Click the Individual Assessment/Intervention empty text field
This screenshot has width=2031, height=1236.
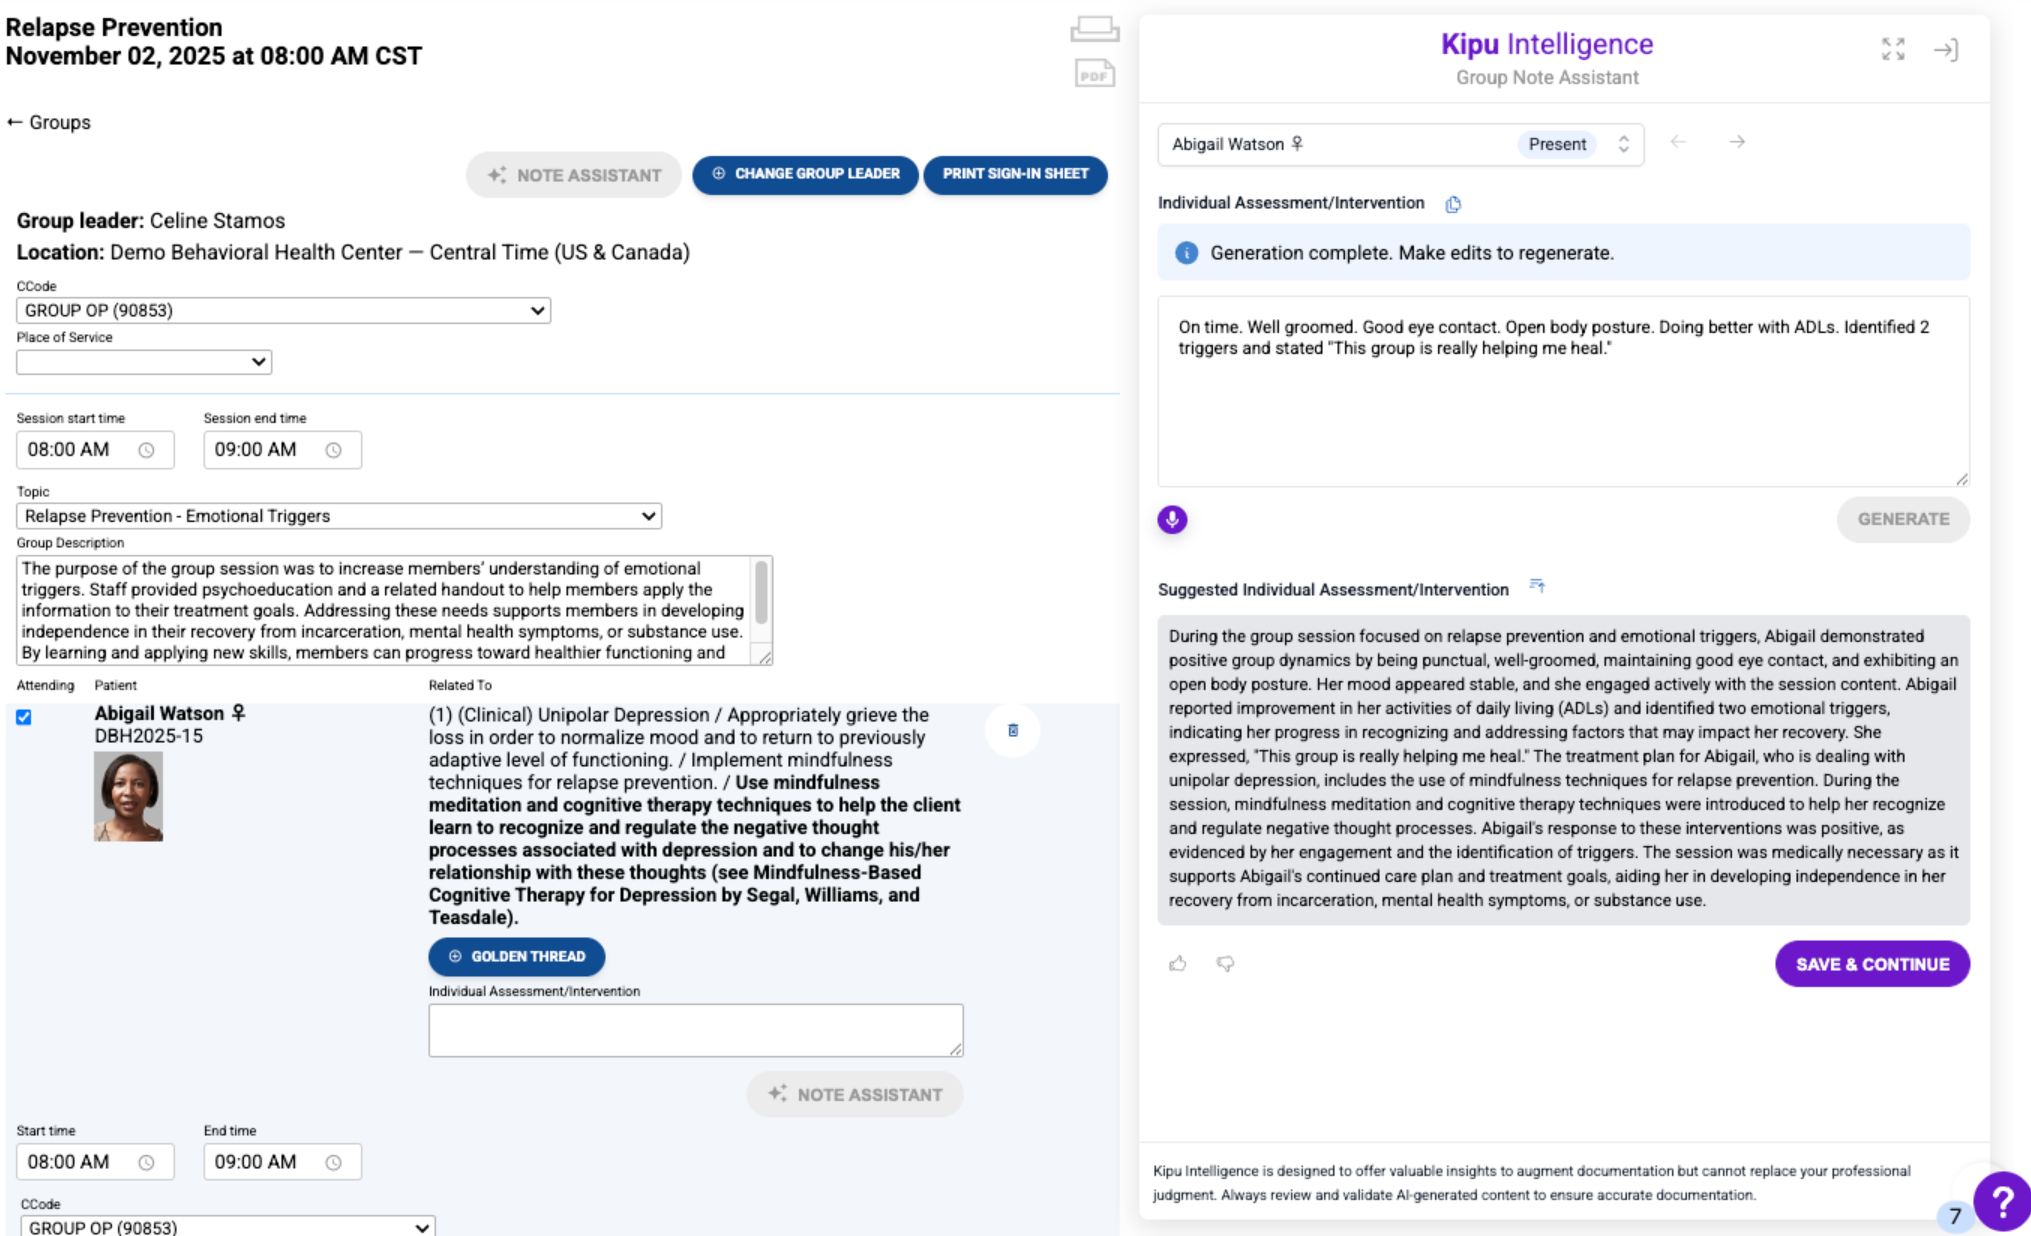click(695, 1029)
